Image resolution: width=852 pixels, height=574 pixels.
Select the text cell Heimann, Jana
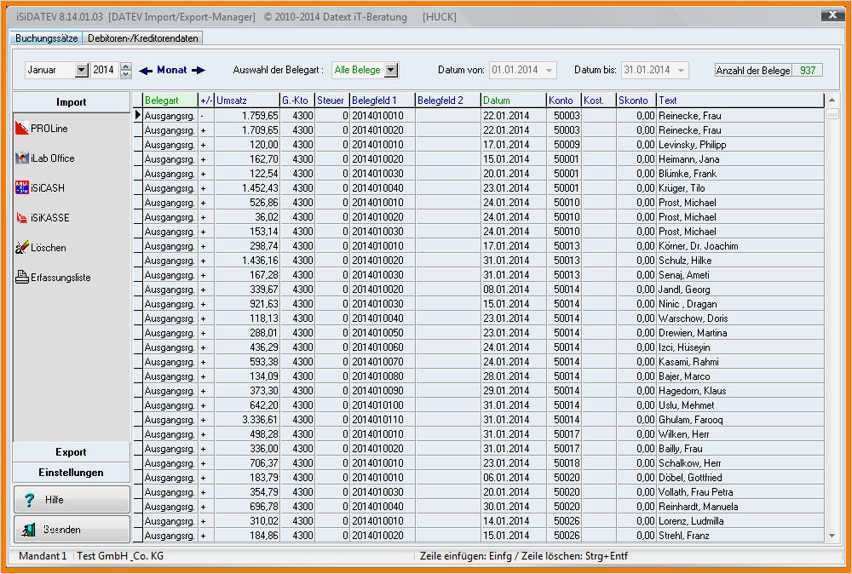coord(740,159)
